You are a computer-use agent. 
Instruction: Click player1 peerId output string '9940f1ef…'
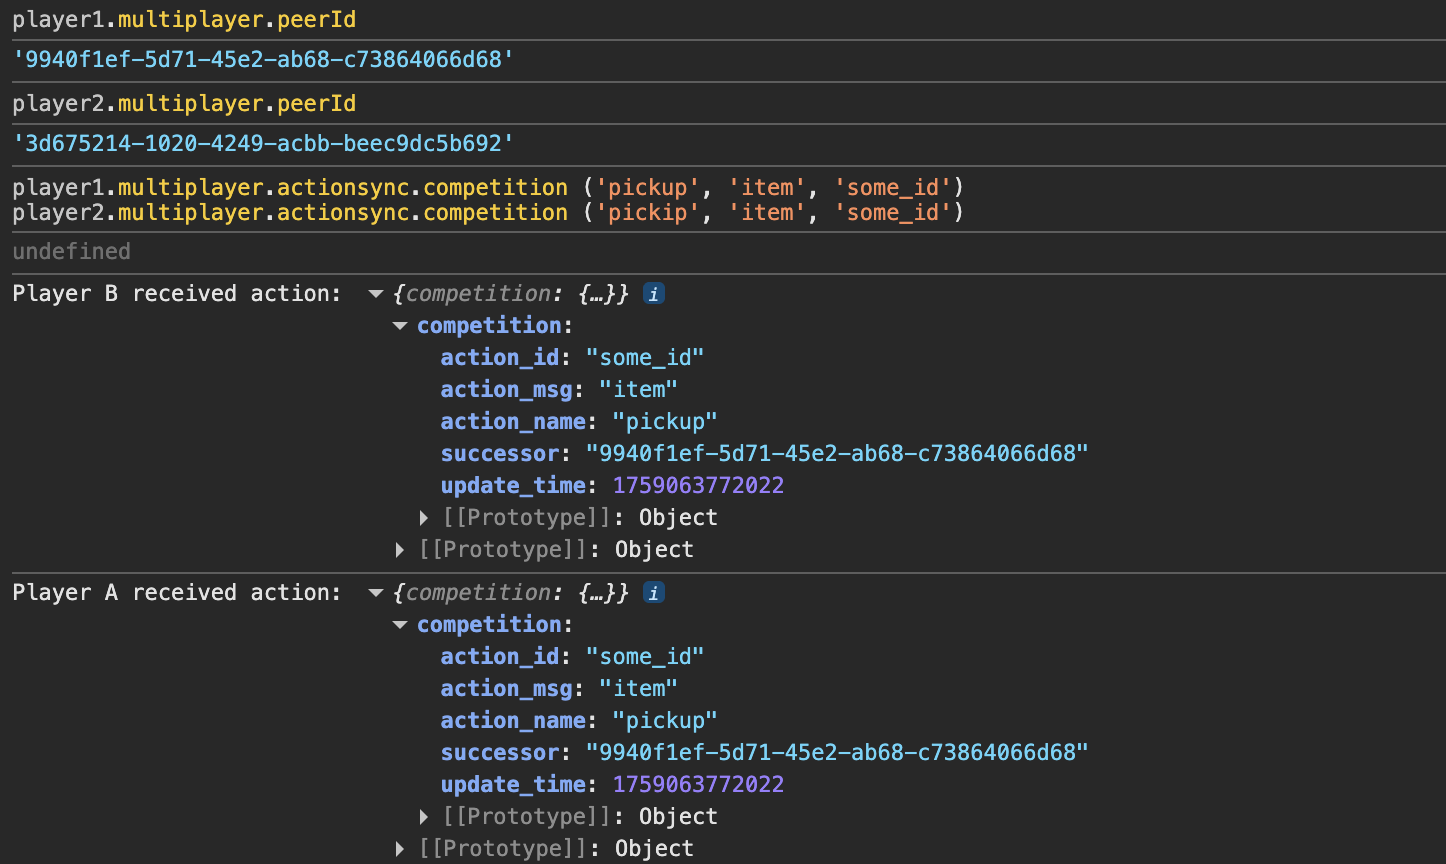click(x=263, y=60)
